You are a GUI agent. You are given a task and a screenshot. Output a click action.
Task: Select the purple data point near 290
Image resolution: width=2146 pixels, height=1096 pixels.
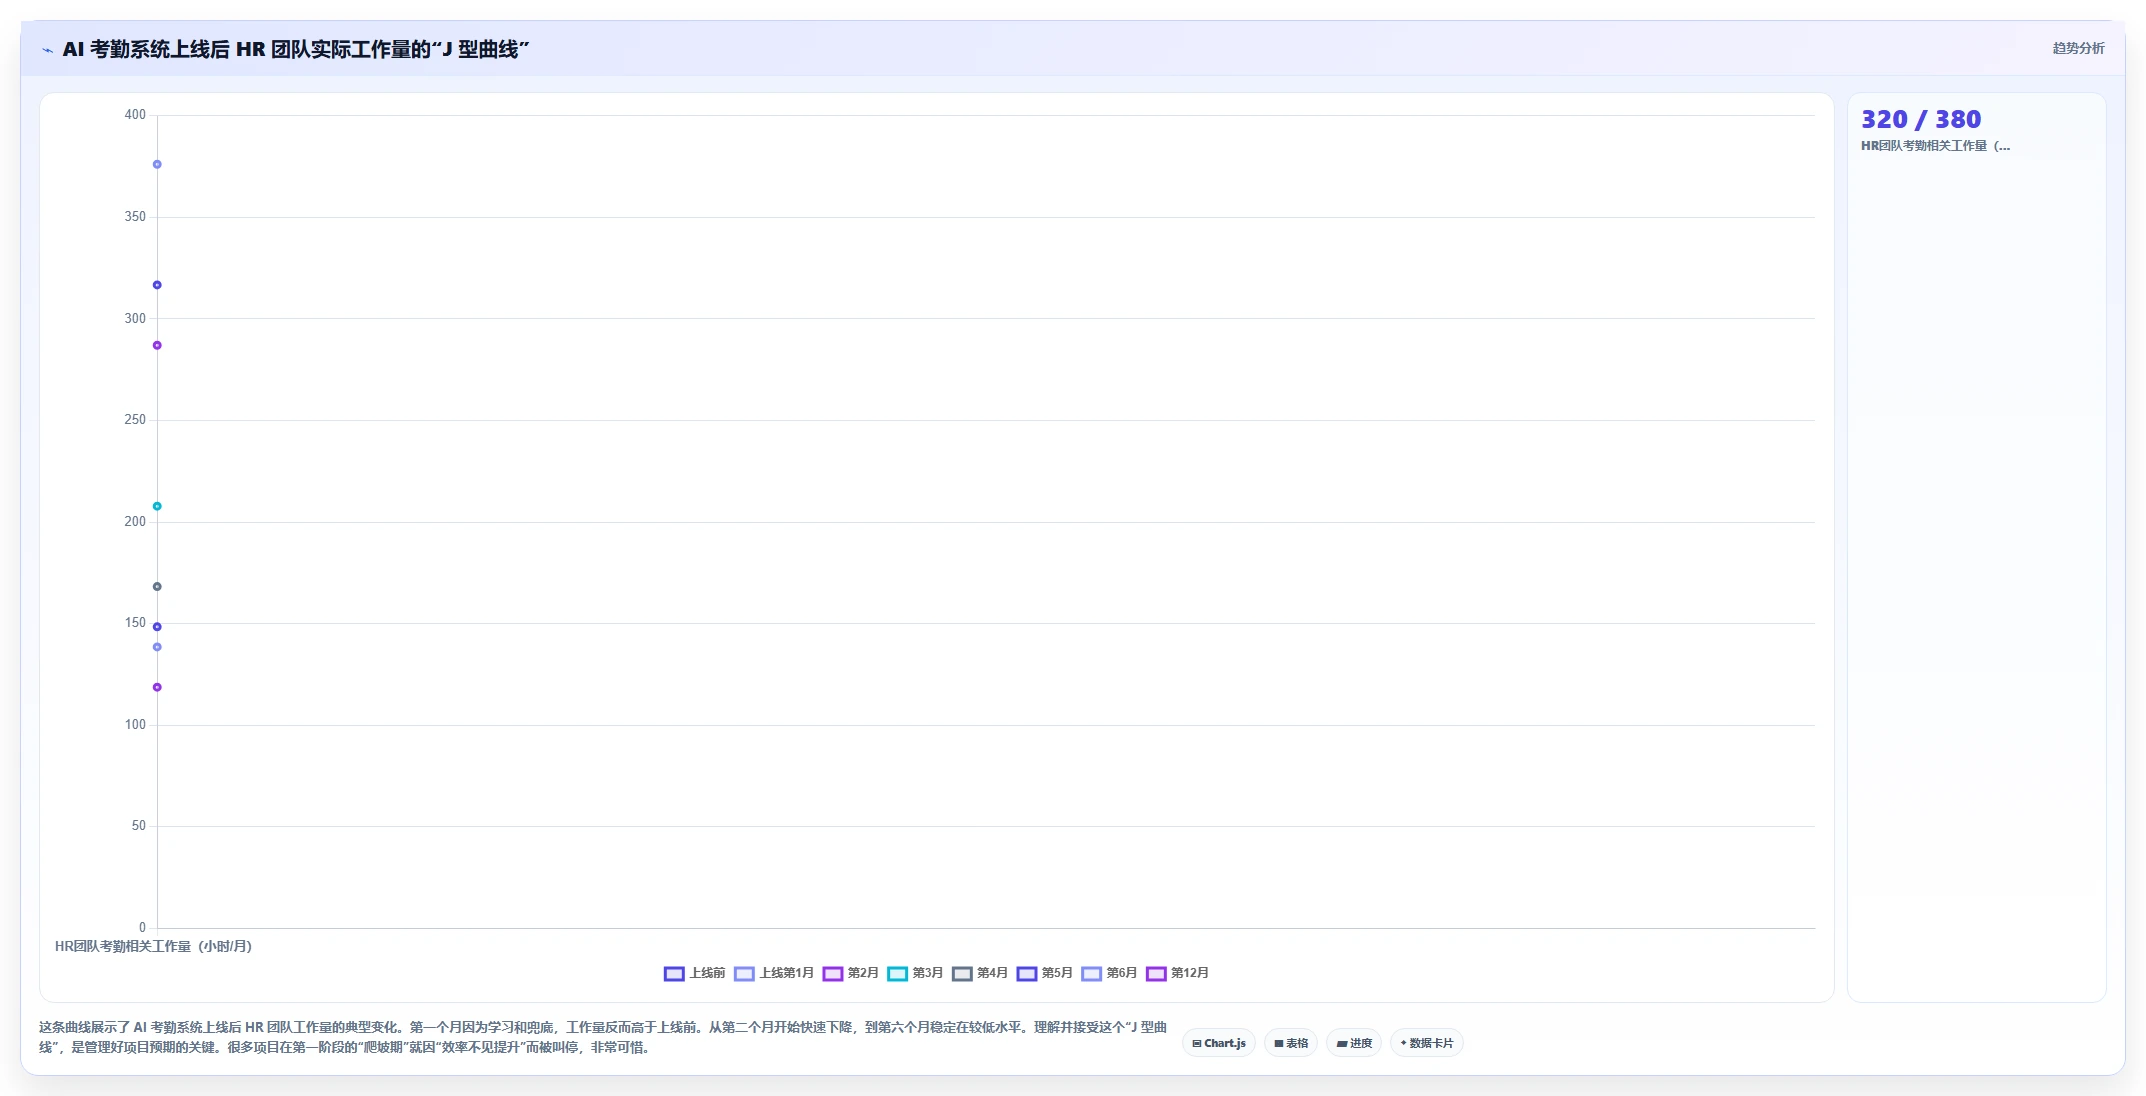pyautogui.click(x=157, y=346)
